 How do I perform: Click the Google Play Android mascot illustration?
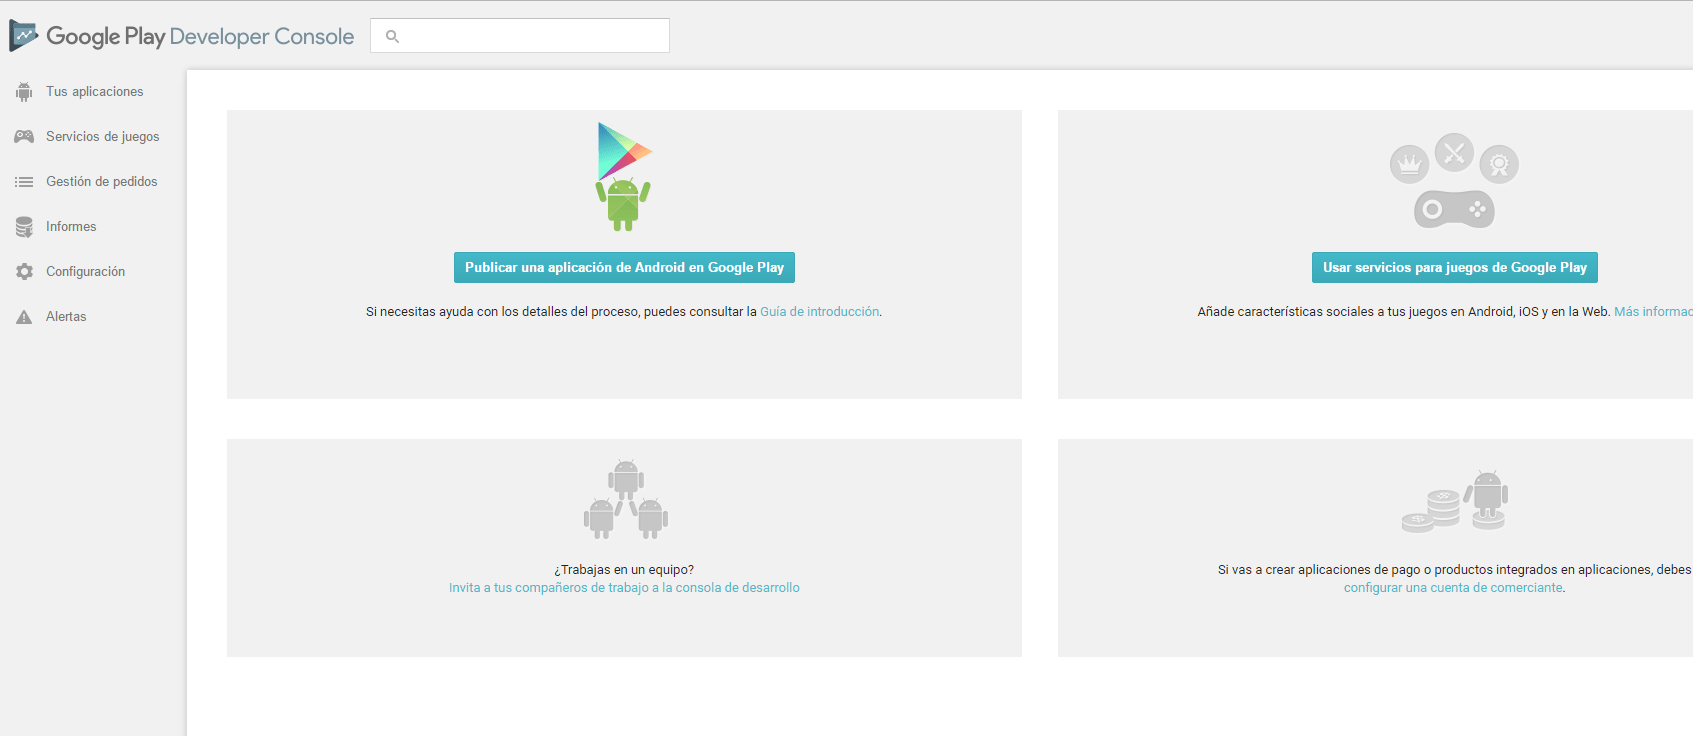click(624, 176)
